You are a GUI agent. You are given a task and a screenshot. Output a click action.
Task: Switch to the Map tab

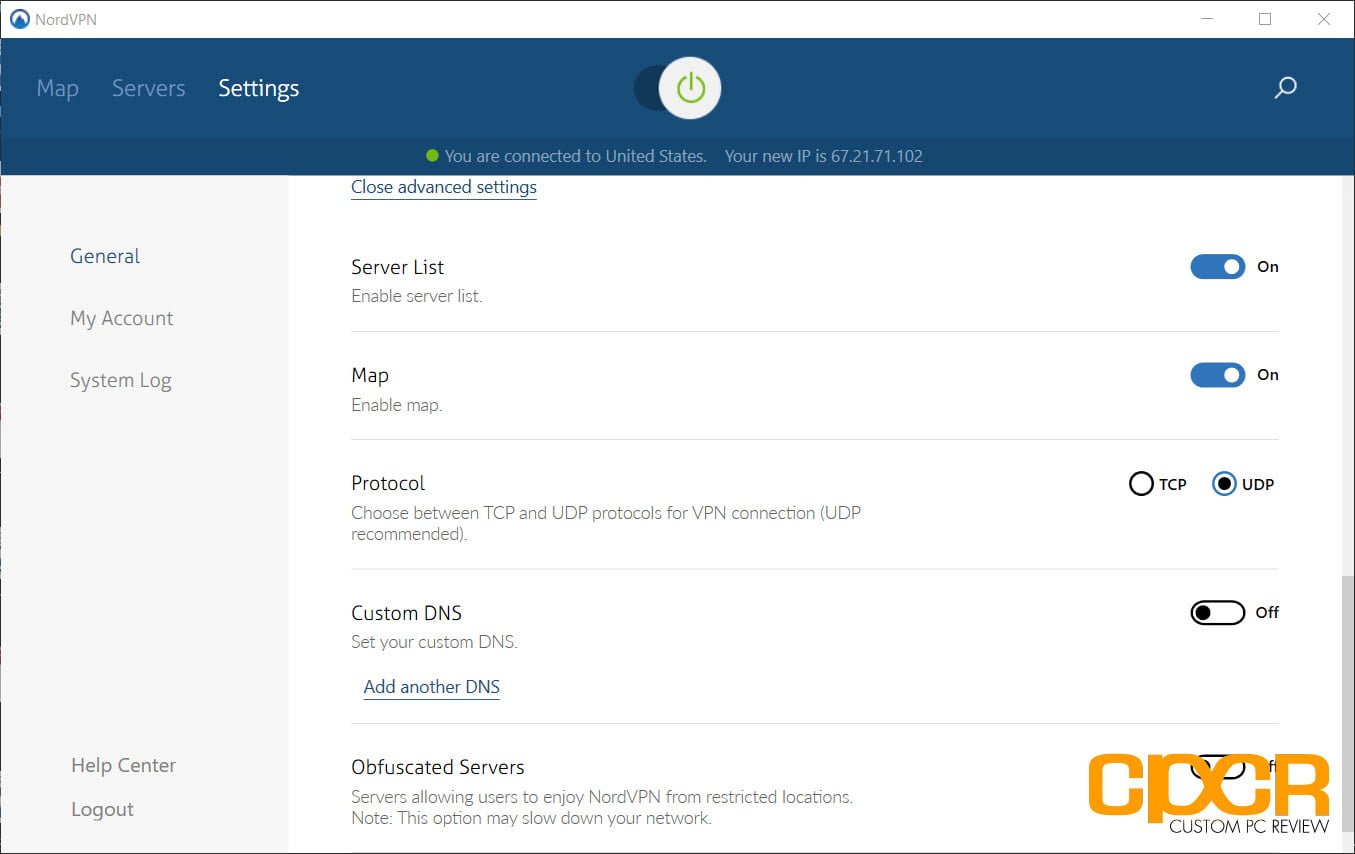[x=57, y=88]
